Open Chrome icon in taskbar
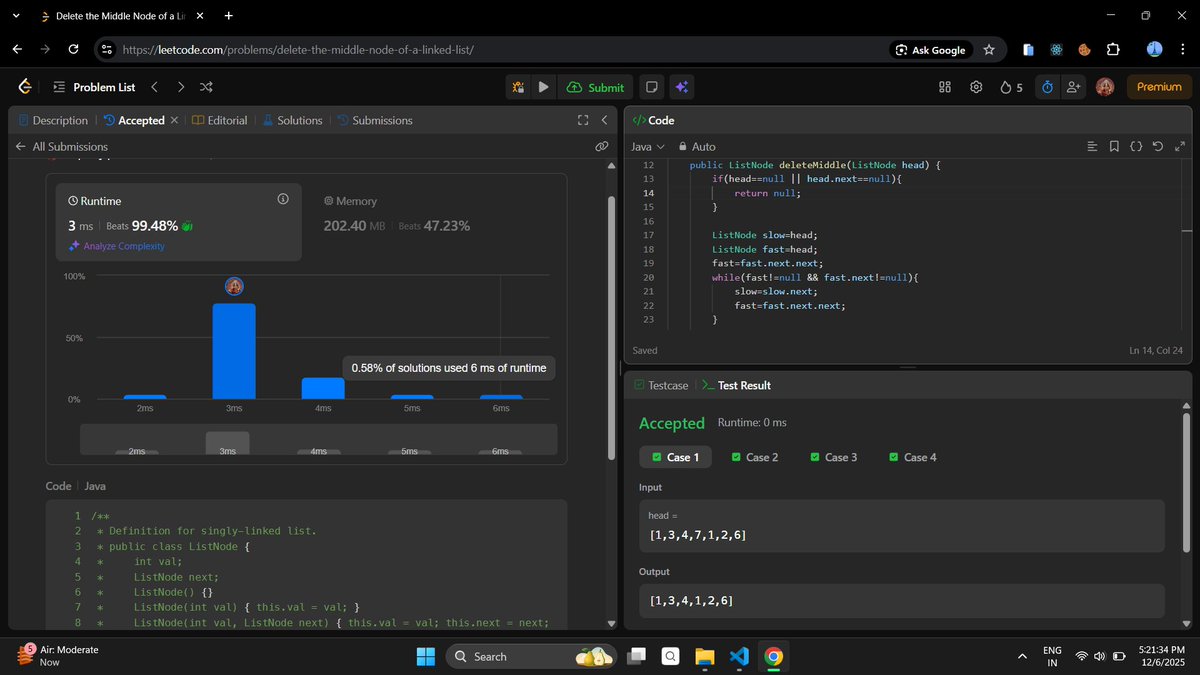 pos(773,657)
